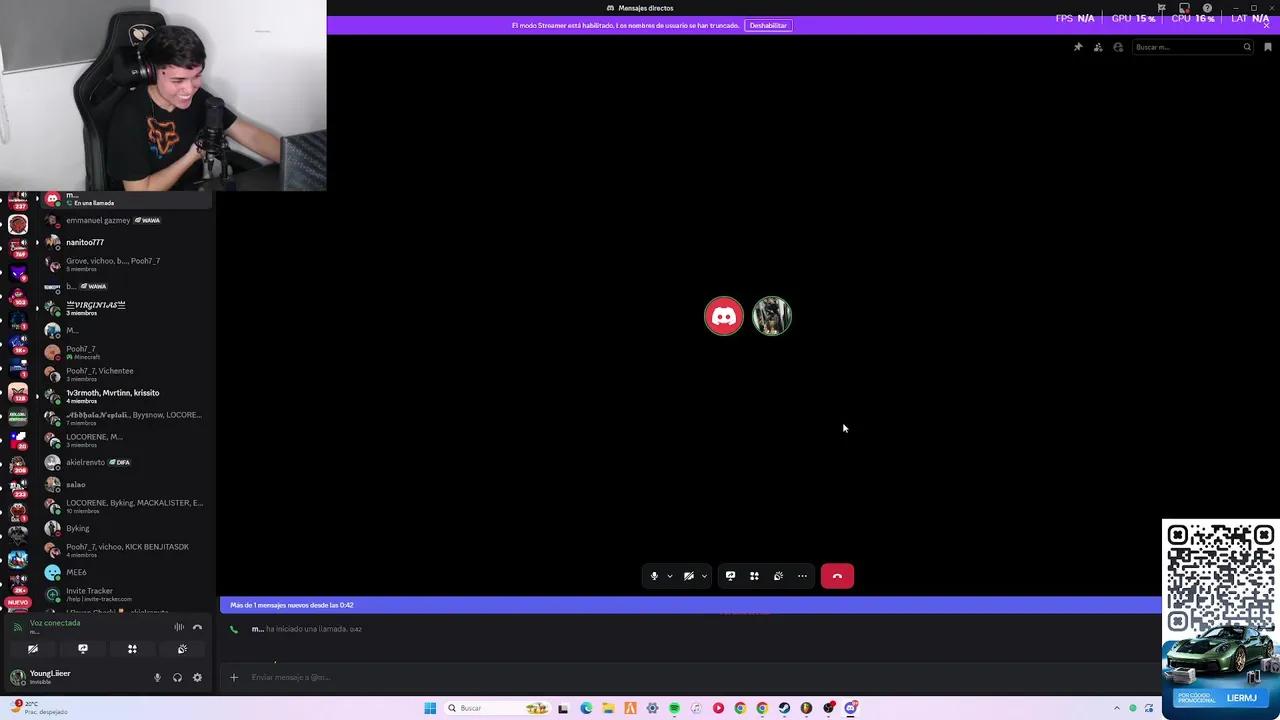Open user settings with the gear icon
The height and width of the screenshot is (720, 1280).
click(x=197, y=677)
